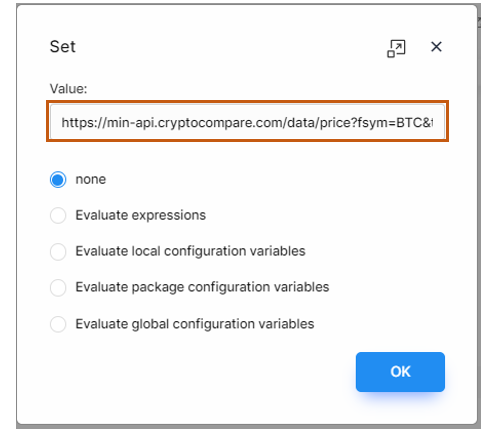Open the dialog in a pop-out window
503x429 pixels.
click(396, 48)
